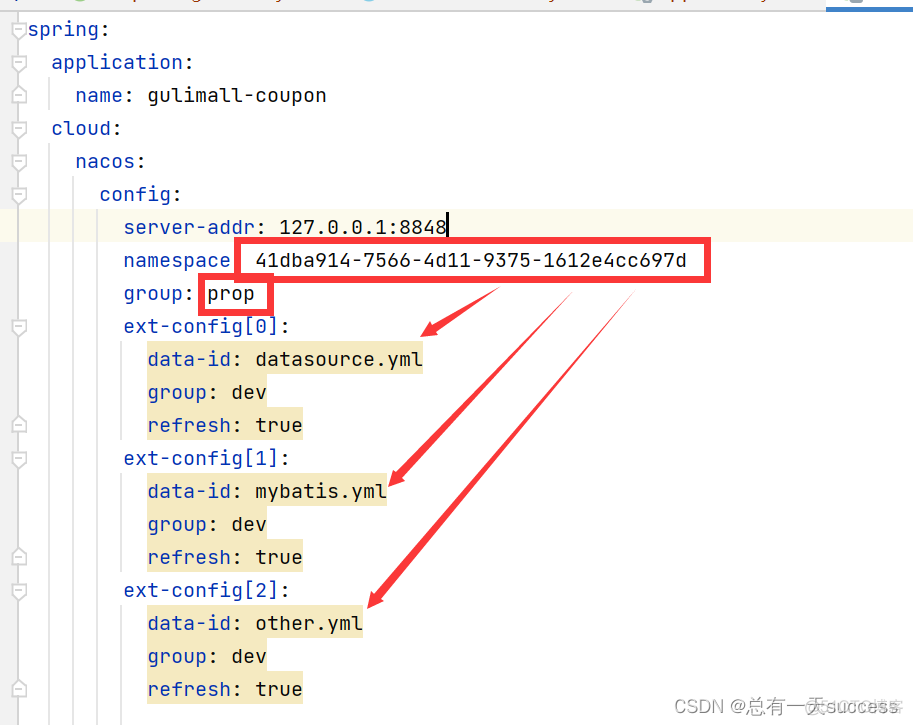Click the data-id key beside datasource.yml
Screen dimensions: 913x725
pyautogui.click(x=189, y=359)
